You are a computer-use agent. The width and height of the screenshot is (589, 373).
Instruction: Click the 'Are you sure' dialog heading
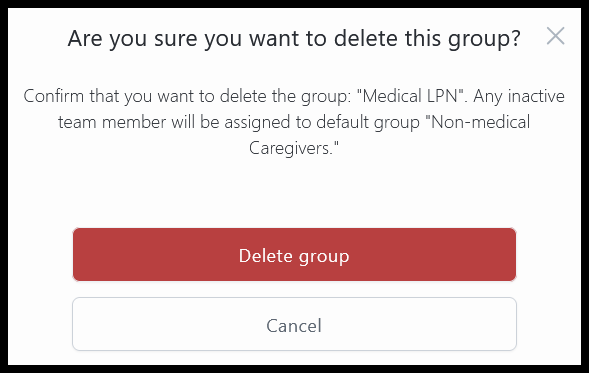coord(294,38)
